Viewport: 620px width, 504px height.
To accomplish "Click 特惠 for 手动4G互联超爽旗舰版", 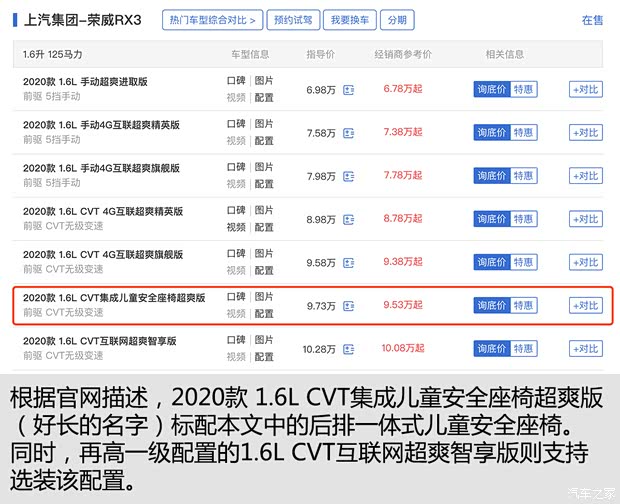I will pyautogui.click(x=523, y=176).
